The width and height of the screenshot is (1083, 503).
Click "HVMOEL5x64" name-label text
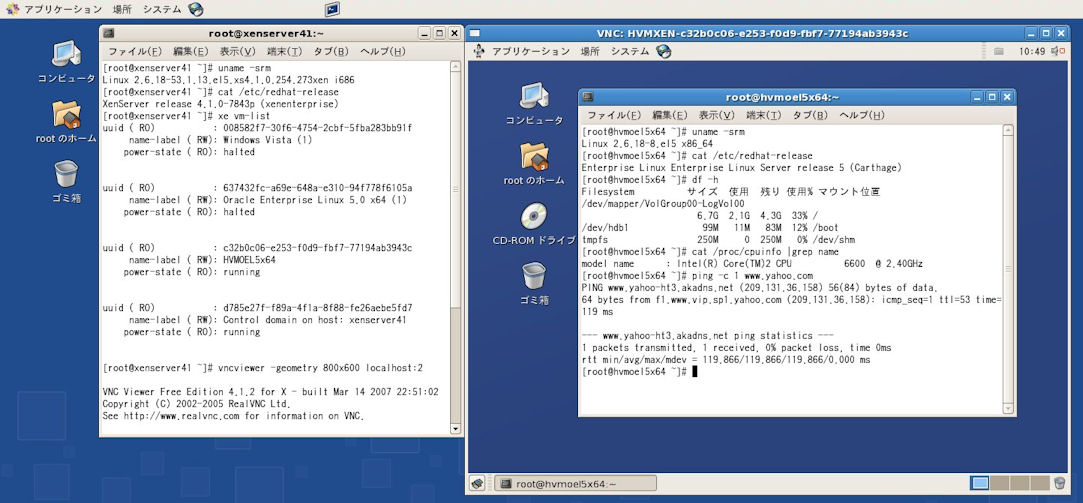(249, 260)
